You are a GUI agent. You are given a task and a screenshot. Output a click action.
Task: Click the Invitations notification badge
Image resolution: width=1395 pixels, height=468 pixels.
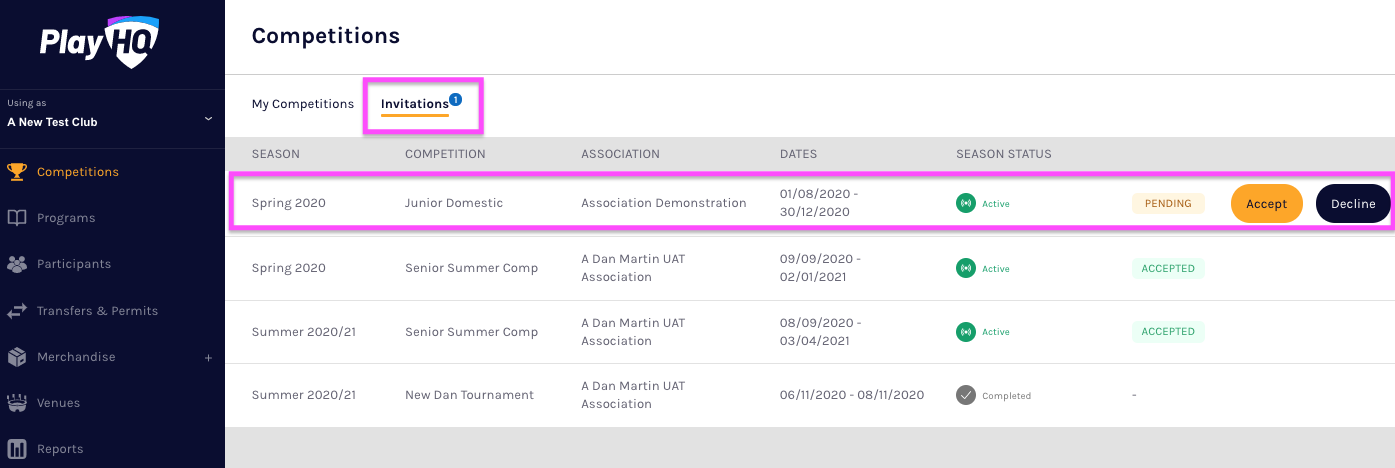pos(455,99)
